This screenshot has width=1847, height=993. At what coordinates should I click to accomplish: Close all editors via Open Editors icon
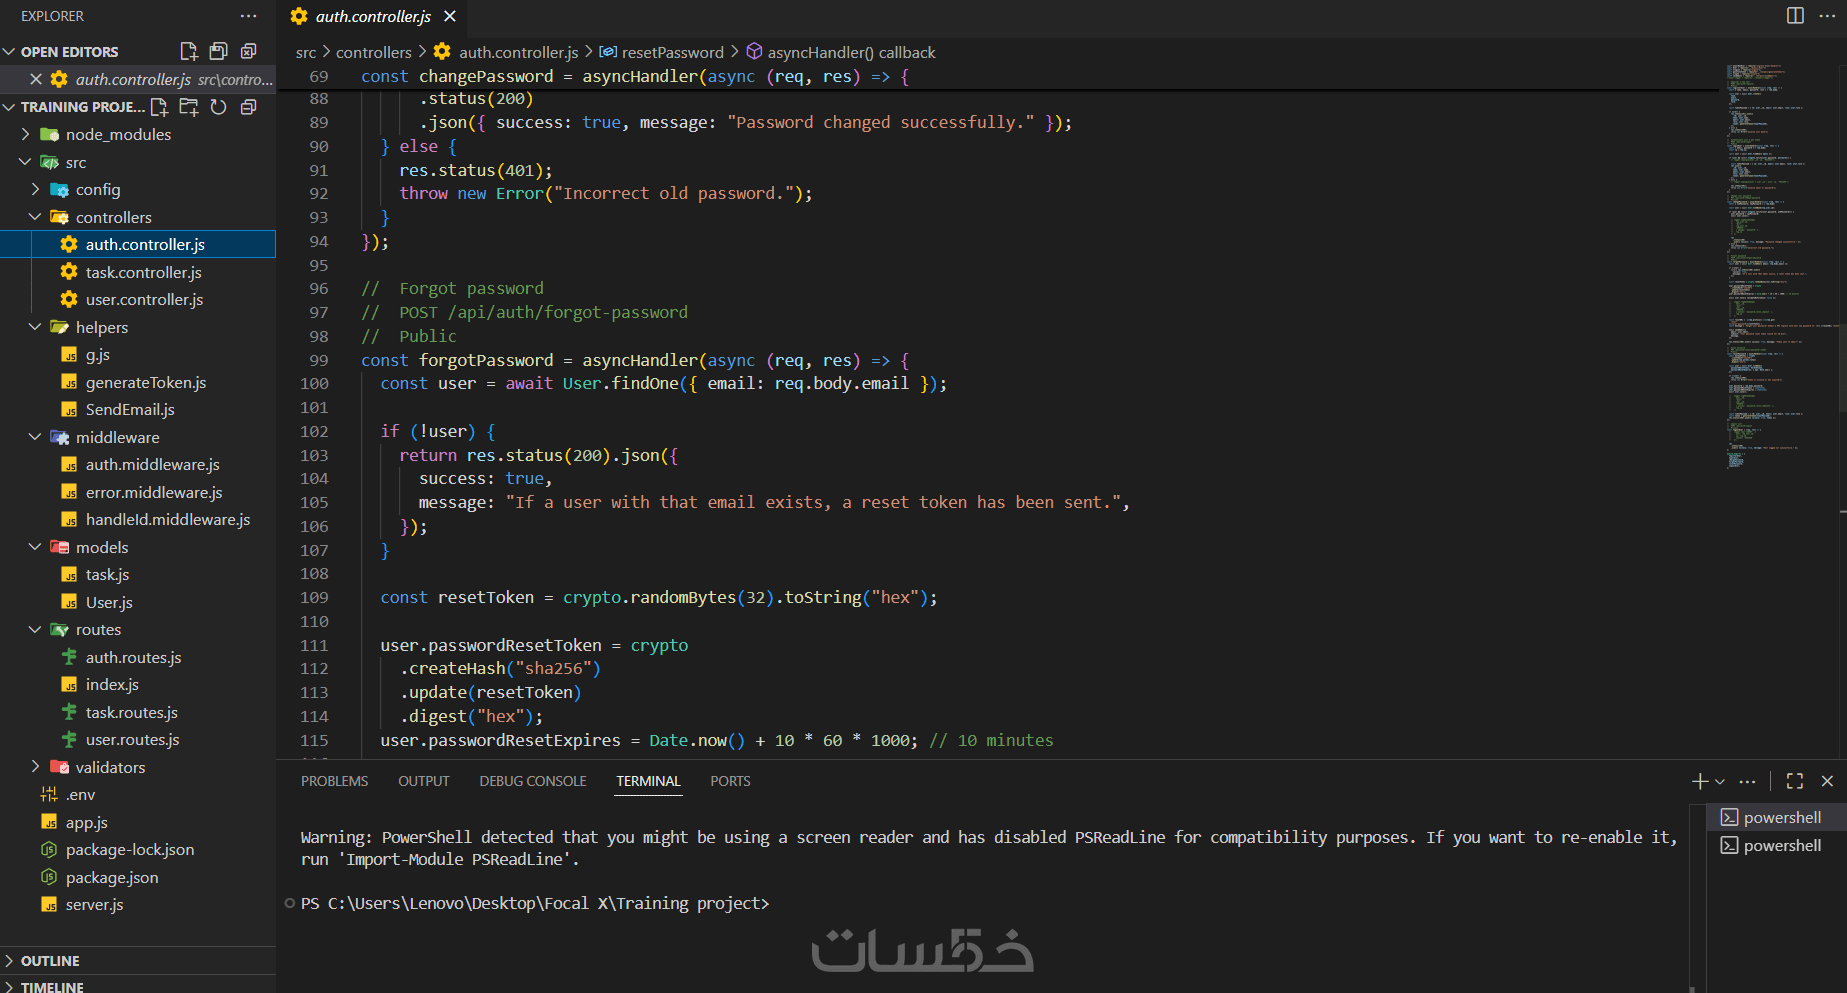(x=248, y=51)
